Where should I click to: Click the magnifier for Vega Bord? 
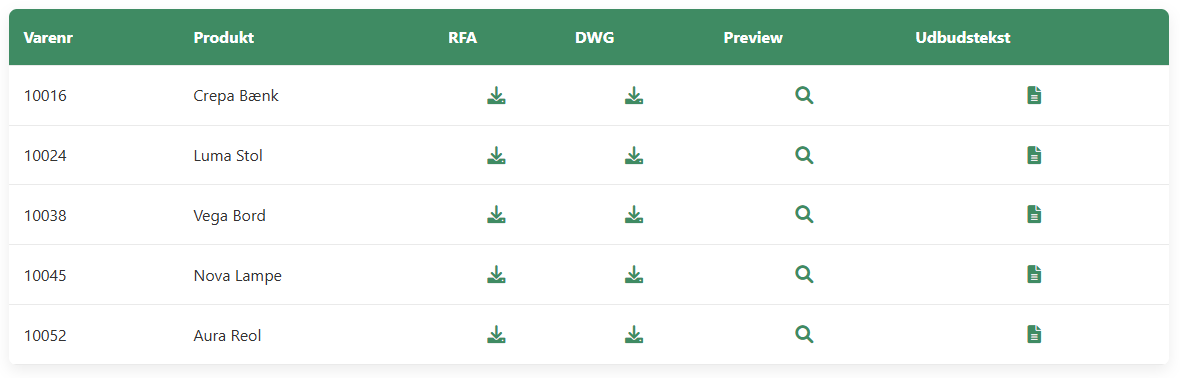804,215
